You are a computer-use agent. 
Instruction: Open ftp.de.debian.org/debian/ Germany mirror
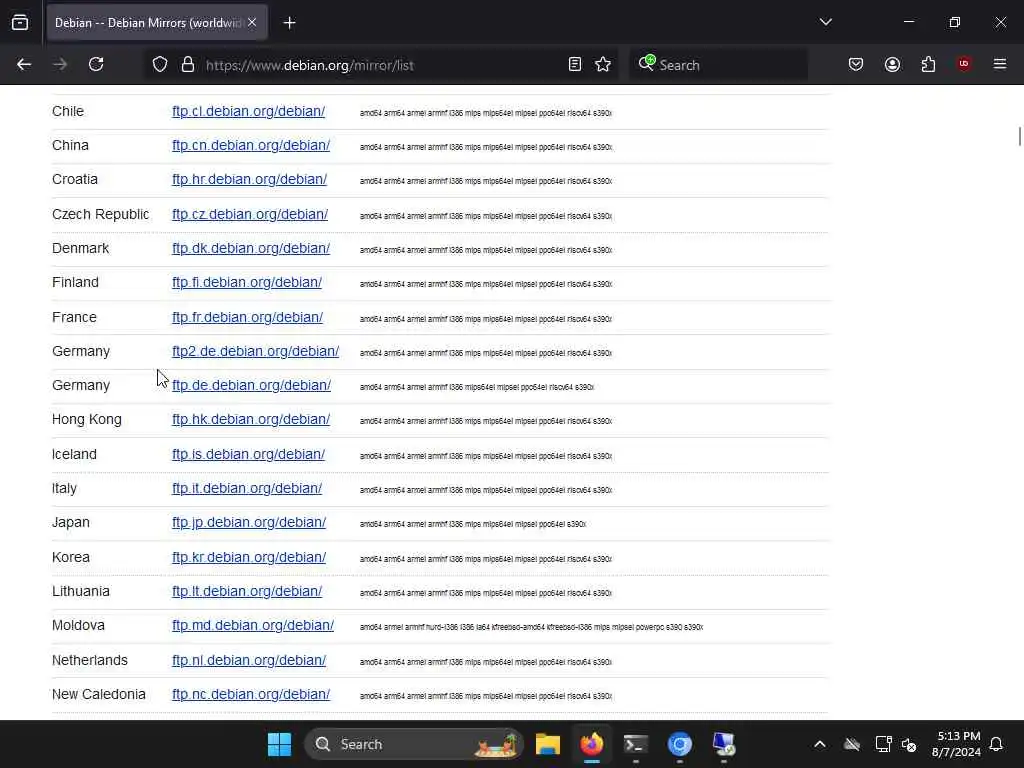(251, 385)
